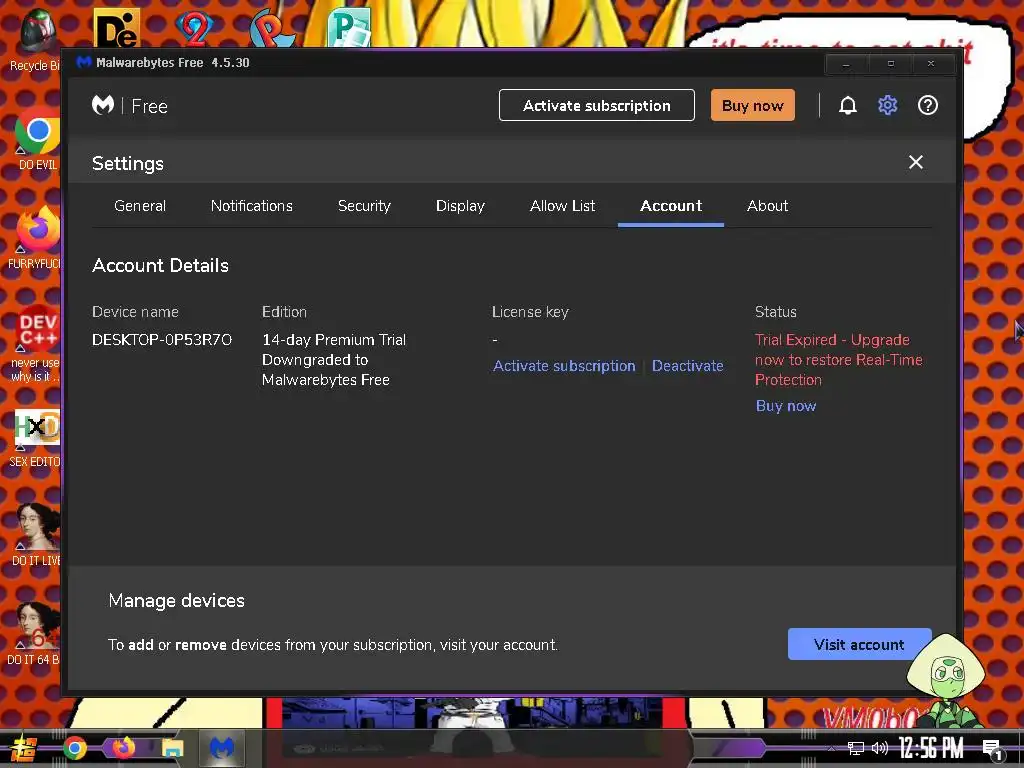Click the network tray icon
1024x768 pixels.
click(856, 748)
